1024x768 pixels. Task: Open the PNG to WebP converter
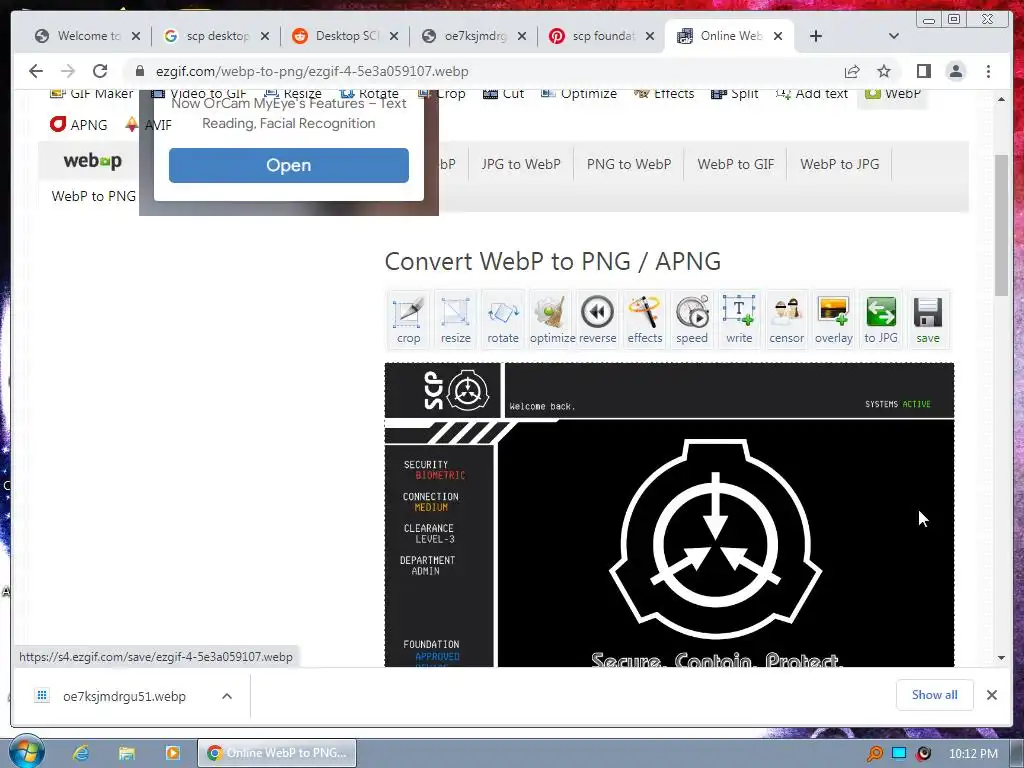[628, 164]
